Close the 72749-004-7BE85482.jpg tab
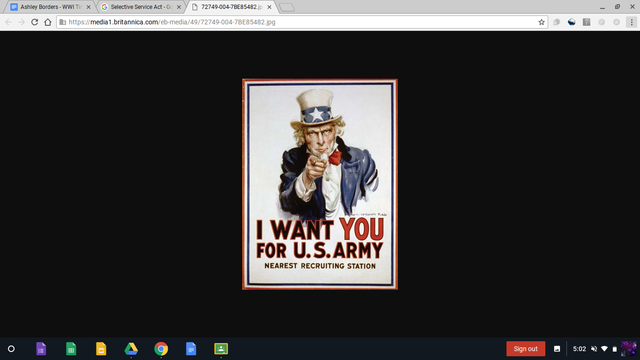The width and height of the screenshot is (640, 360). (269, 7)
